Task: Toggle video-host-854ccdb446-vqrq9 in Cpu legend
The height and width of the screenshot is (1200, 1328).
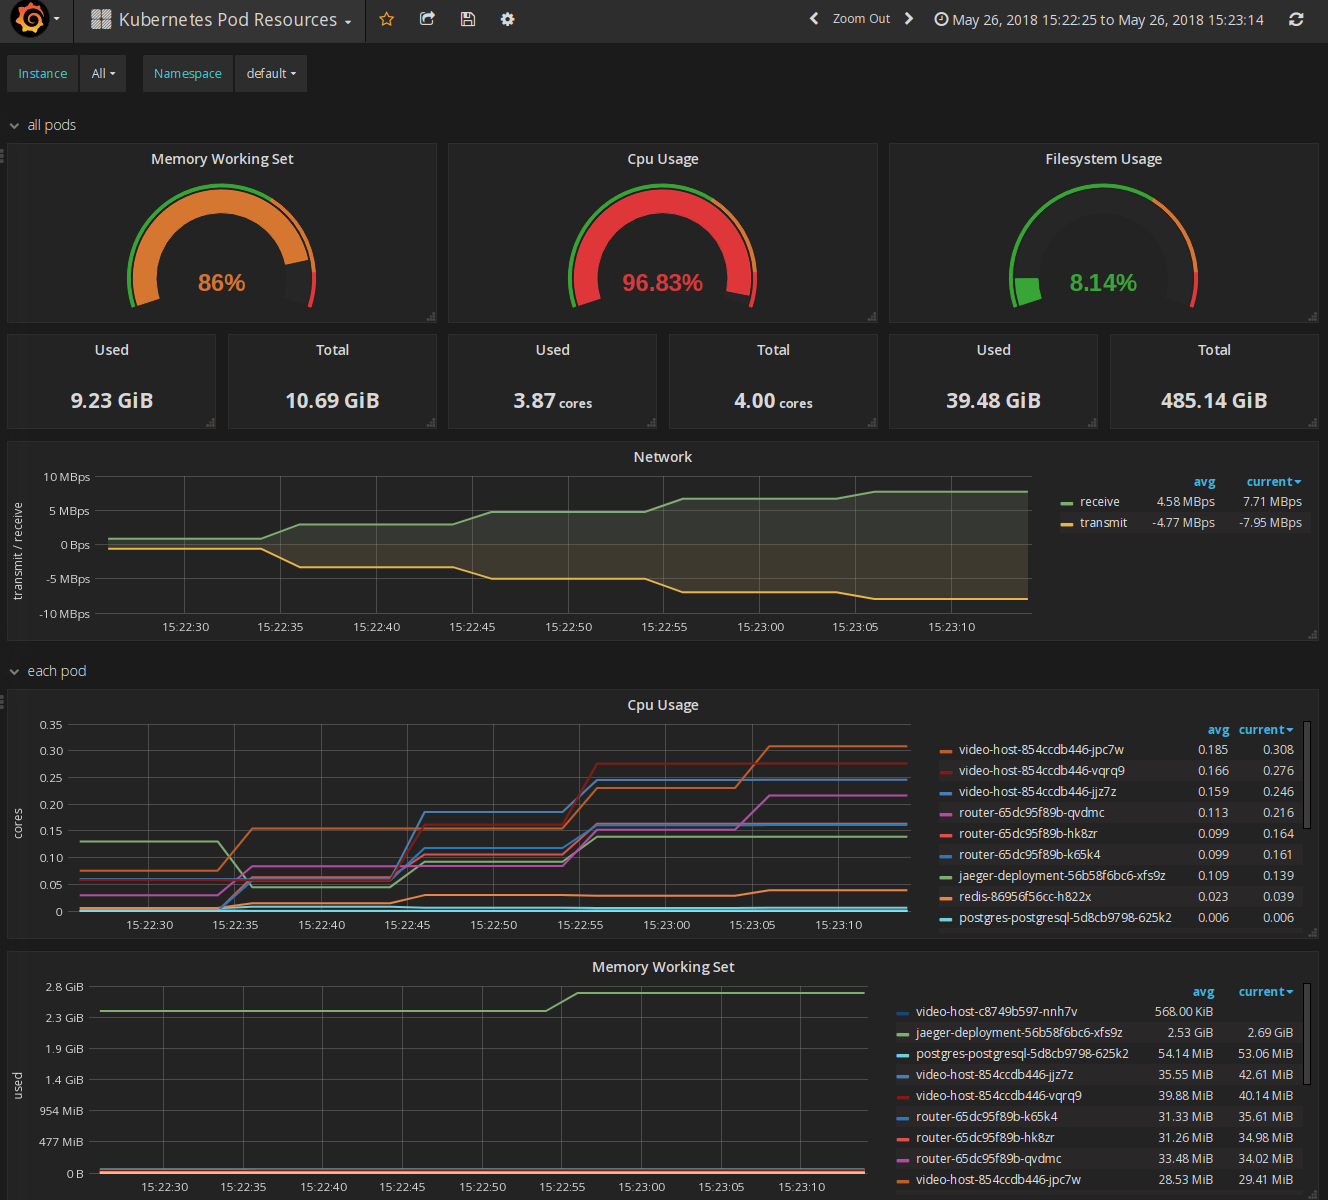Action: click(1042, 771)
